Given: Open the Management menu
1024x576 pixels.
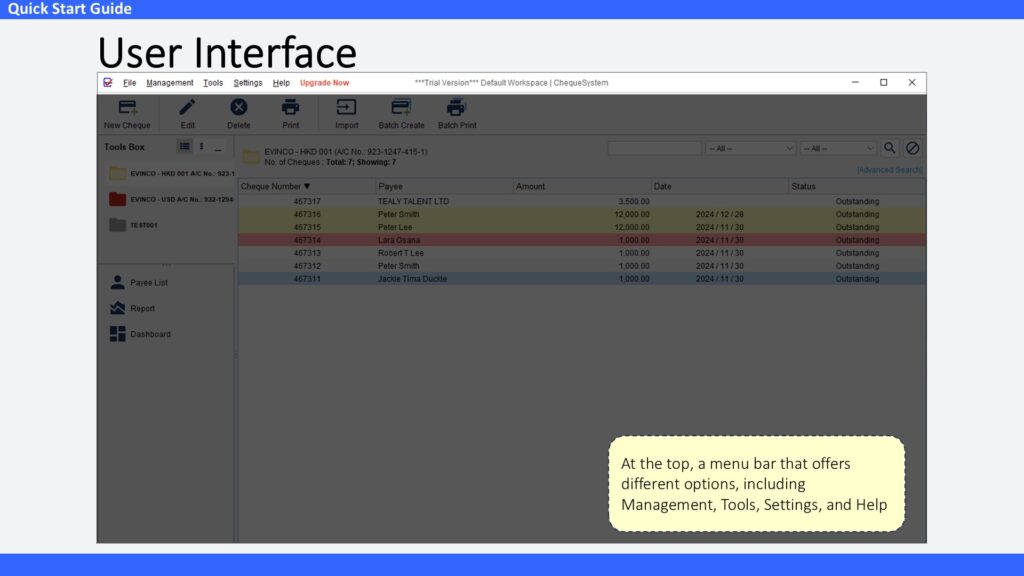Looking at the screenshot, I should point(170,83).
